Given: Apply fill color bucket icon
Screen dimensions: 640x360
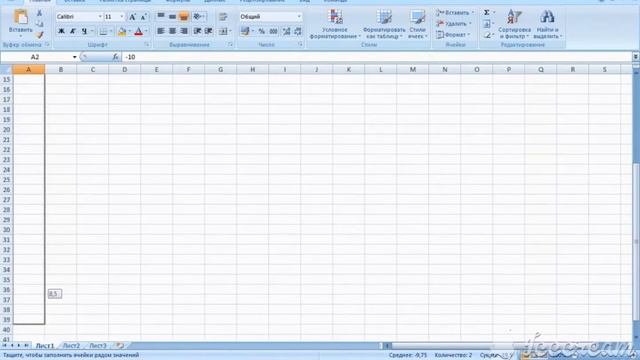Looking at the screenshot, I should (122, 31).
